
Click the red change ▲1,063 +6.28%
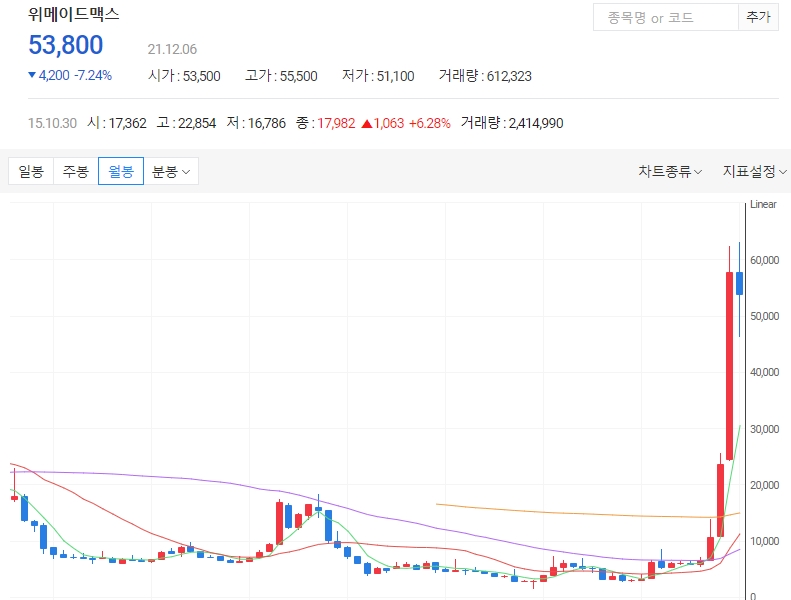tap(406, 123)
